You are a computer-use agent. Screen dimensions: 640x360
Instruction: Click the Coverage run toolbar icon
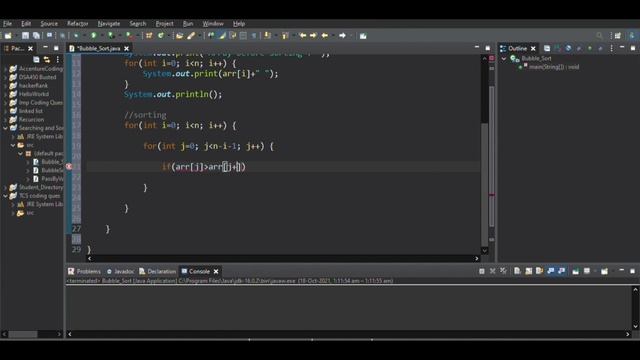pyautogui.click(x=111, y=36)
